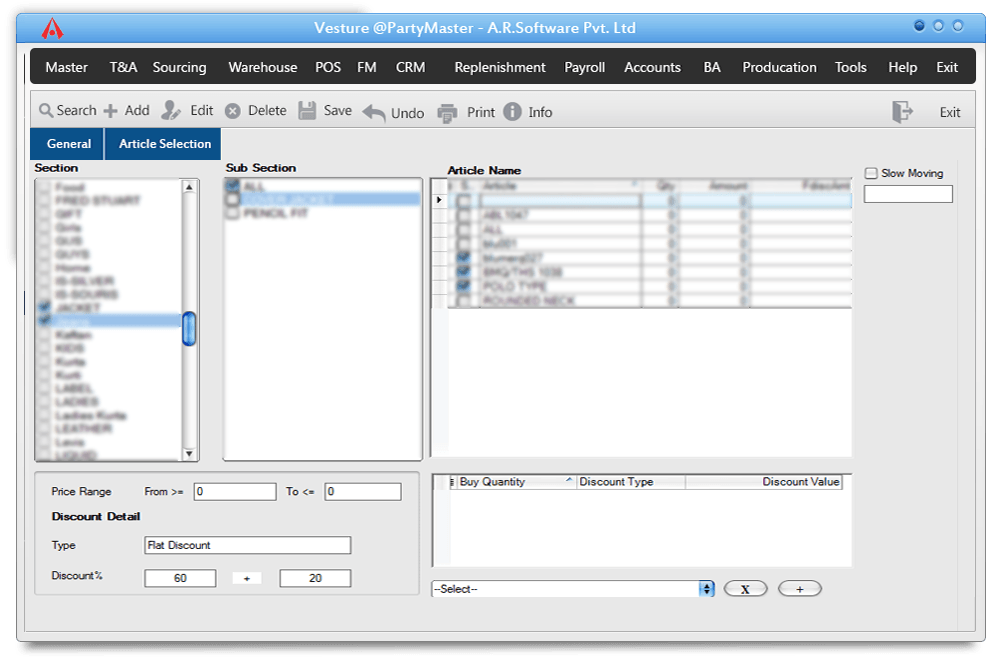Click the X button beside the Select dropdown

click(746, 589)
